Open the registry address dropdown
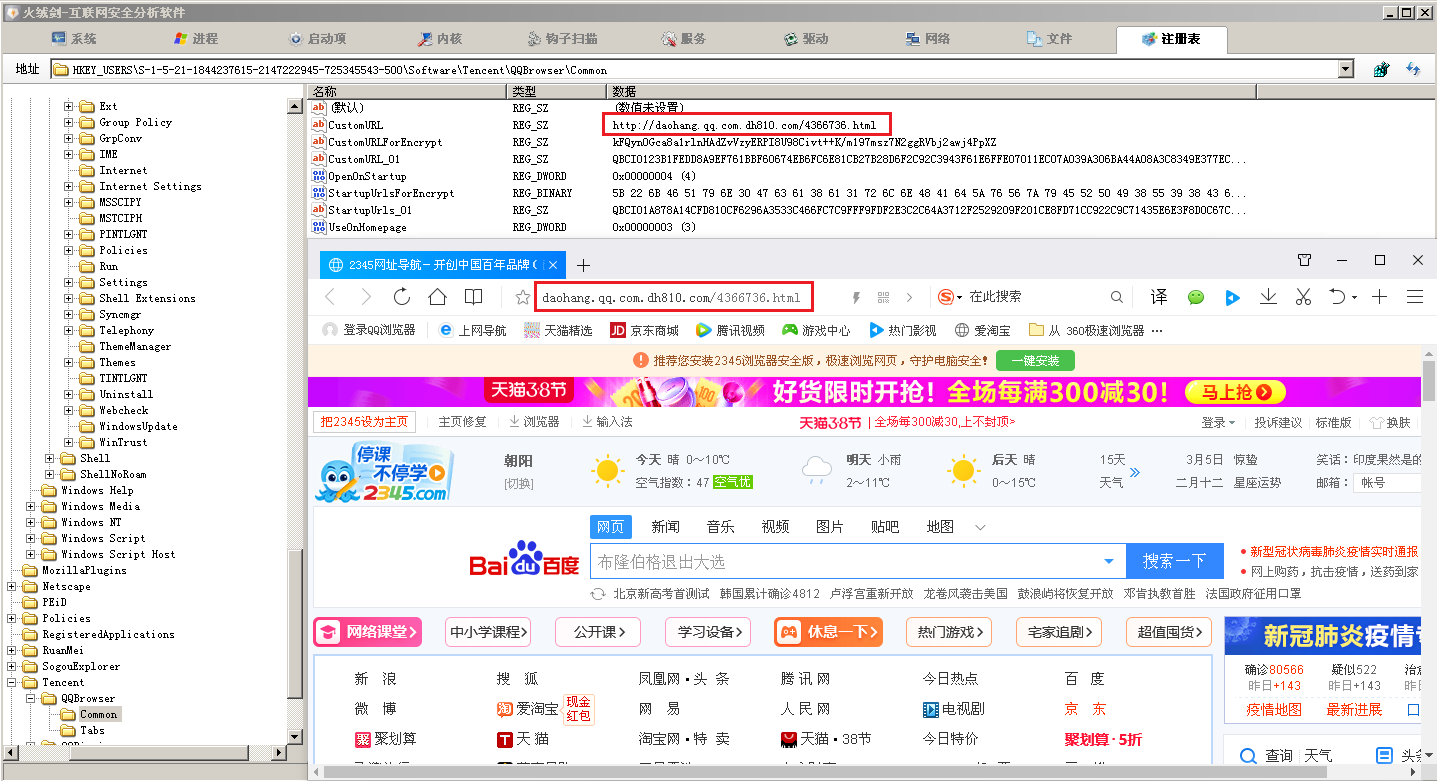The width and height of the screenshot is (1437, 781). pos(1345,70)
